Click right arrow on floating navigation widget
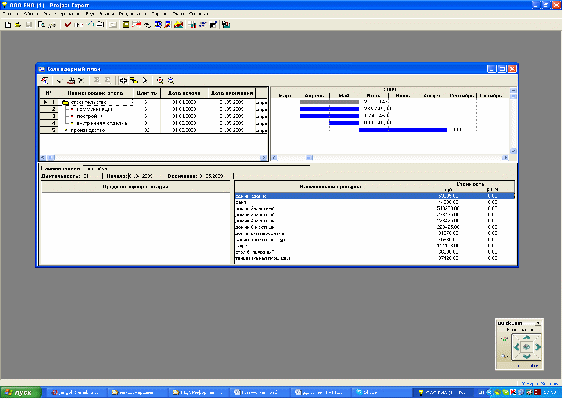This screenshot has height=399, width=563. (x=538, y=347)
